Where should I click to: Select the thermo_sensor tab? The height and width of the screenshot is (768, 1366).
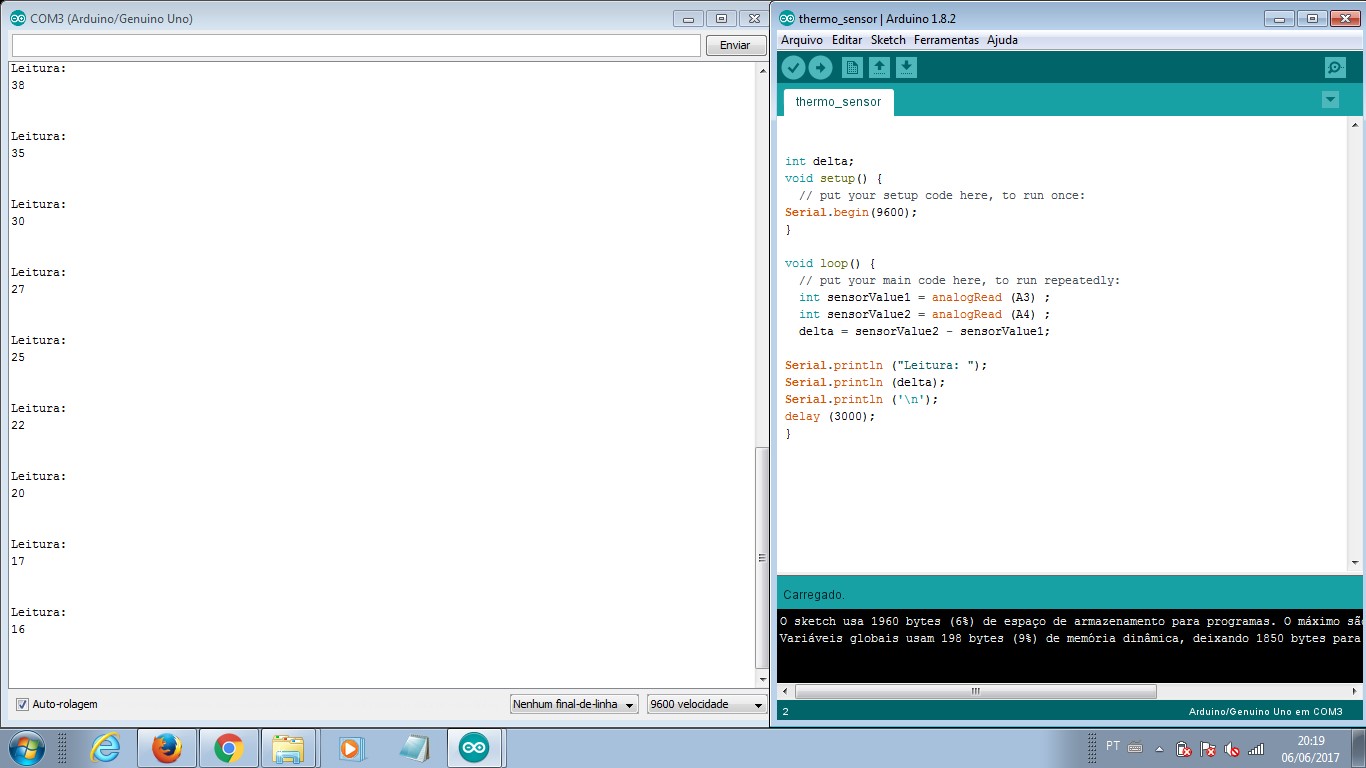click(839, 102)
